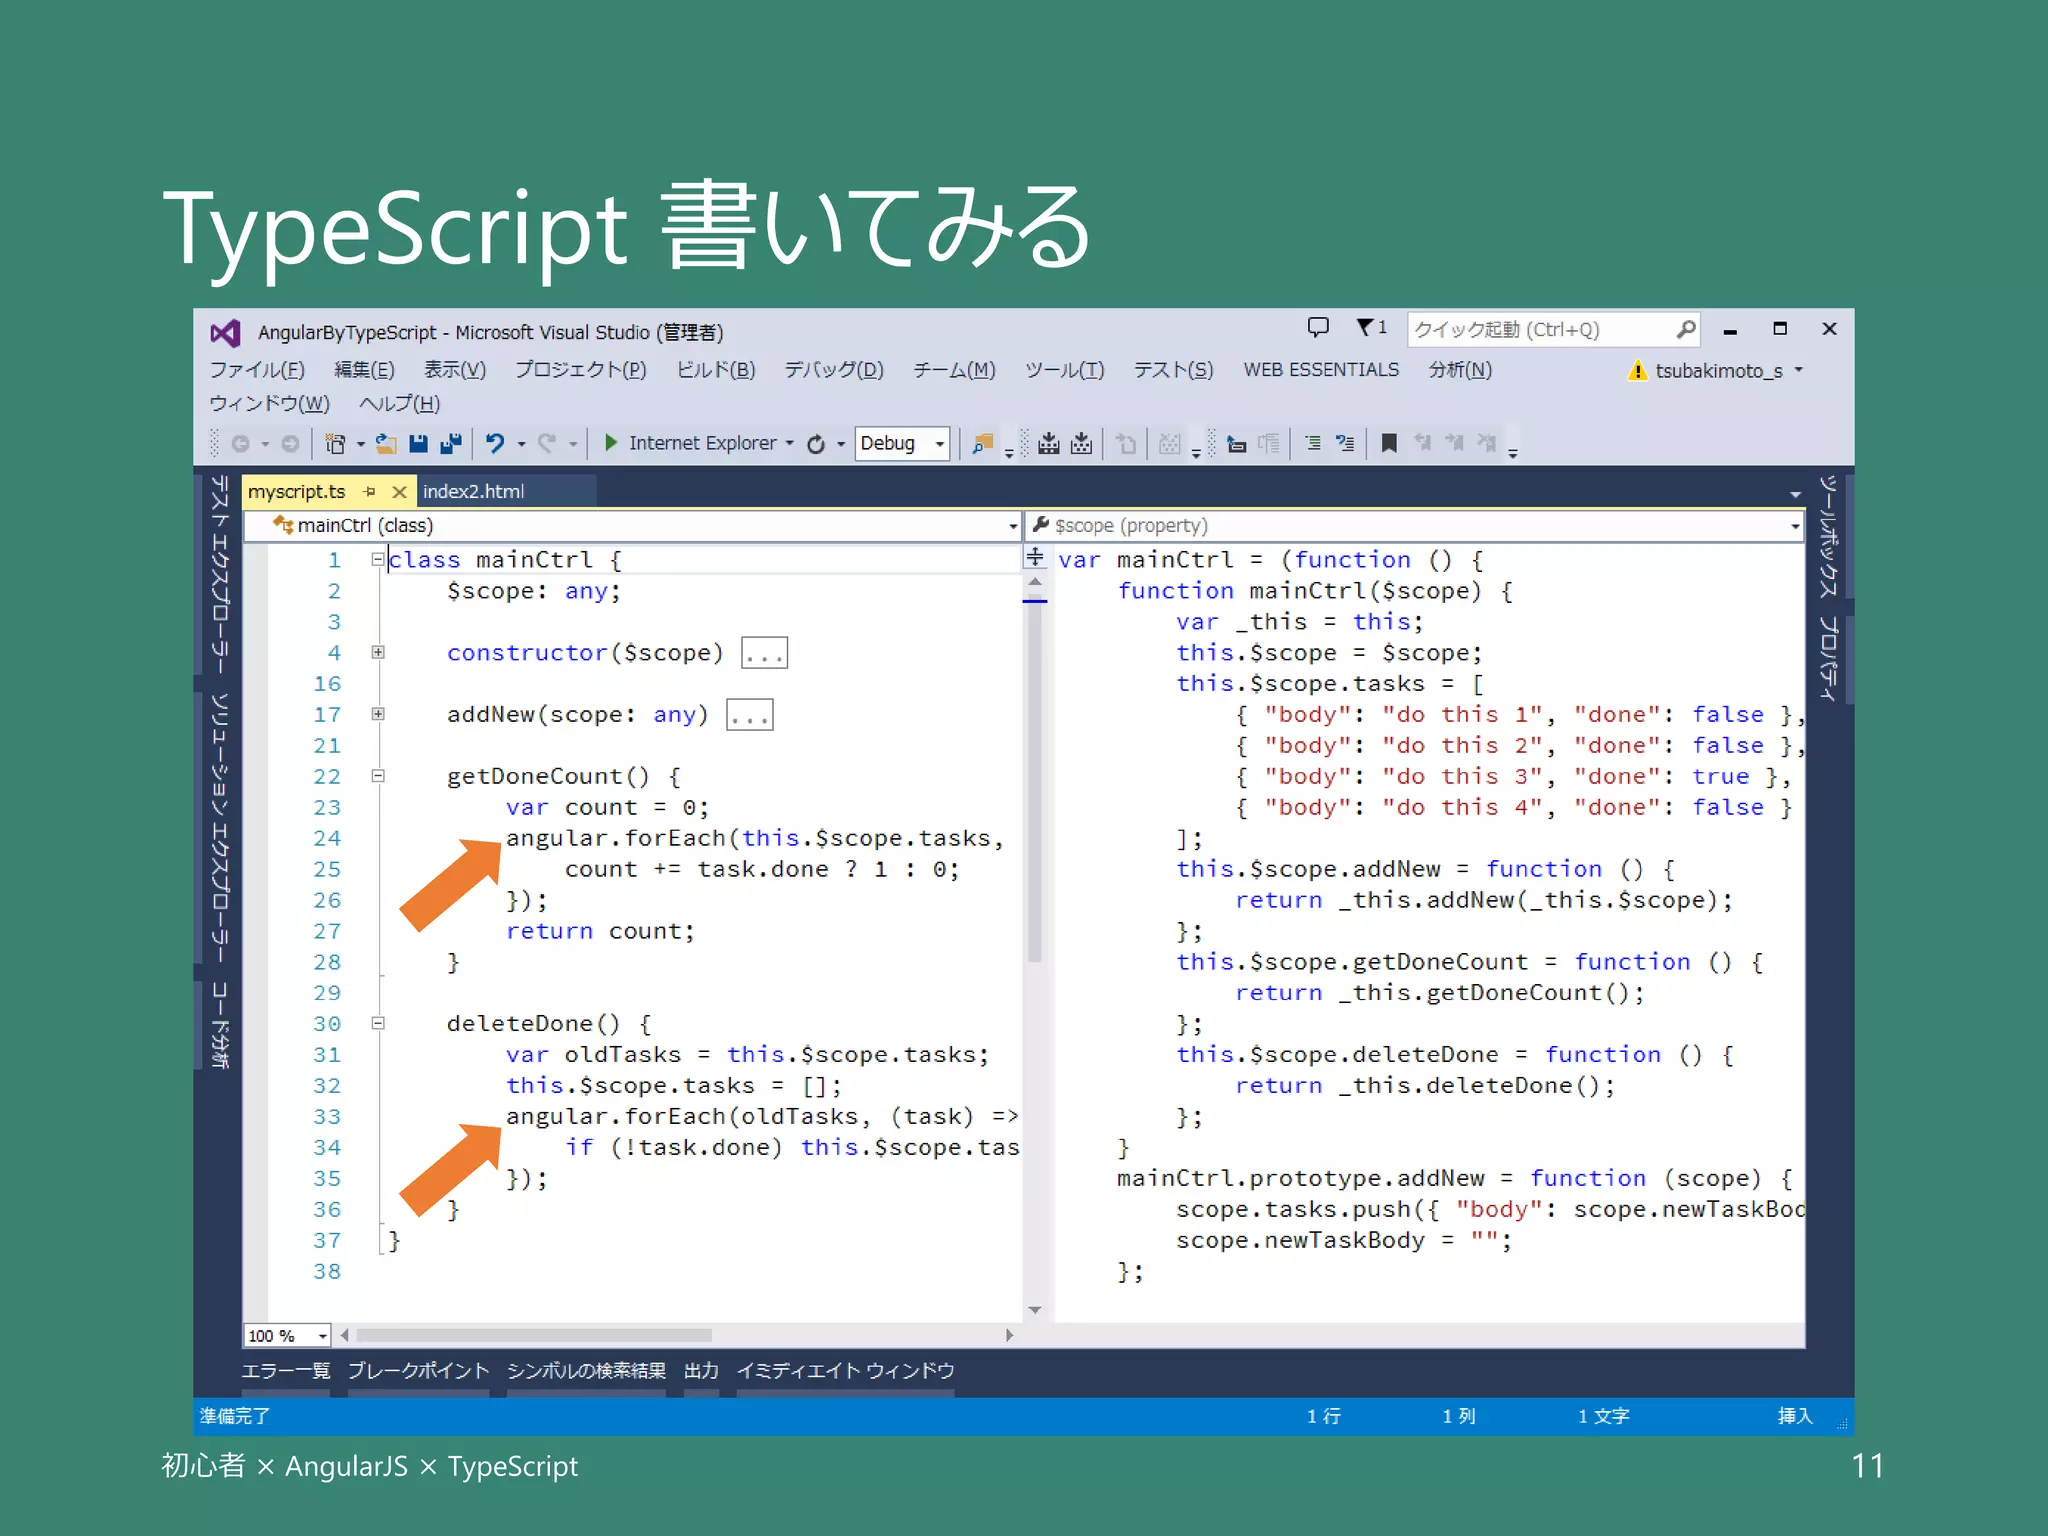This screenshot has height=1536, width=2048.
Task: Open the ビルド(B) menu
Action: coord(716,370)
